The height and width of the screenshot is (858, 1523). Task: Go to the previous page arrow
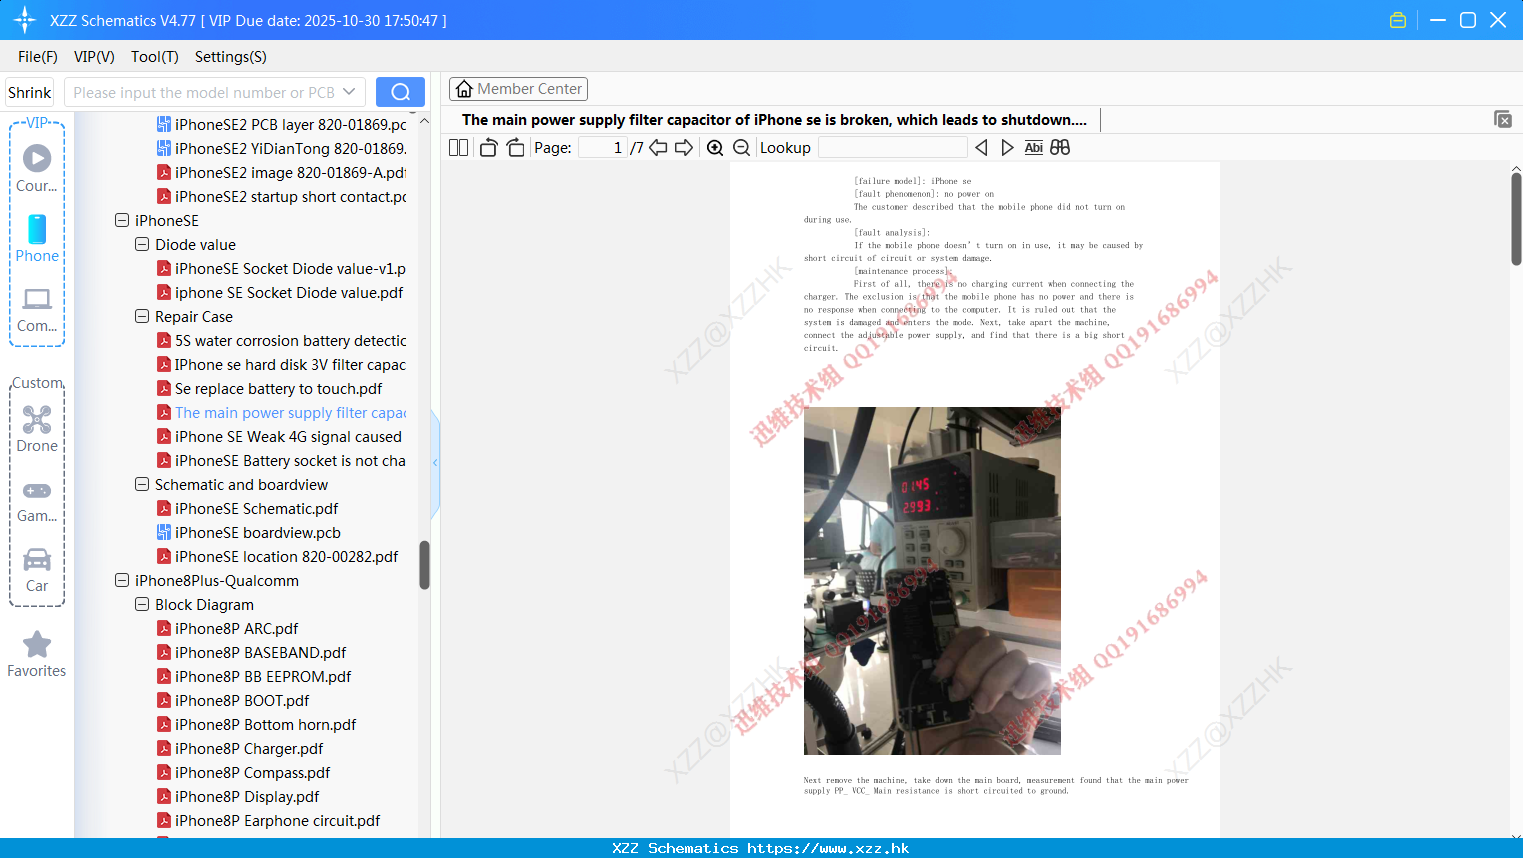click(x=658, y=148)
